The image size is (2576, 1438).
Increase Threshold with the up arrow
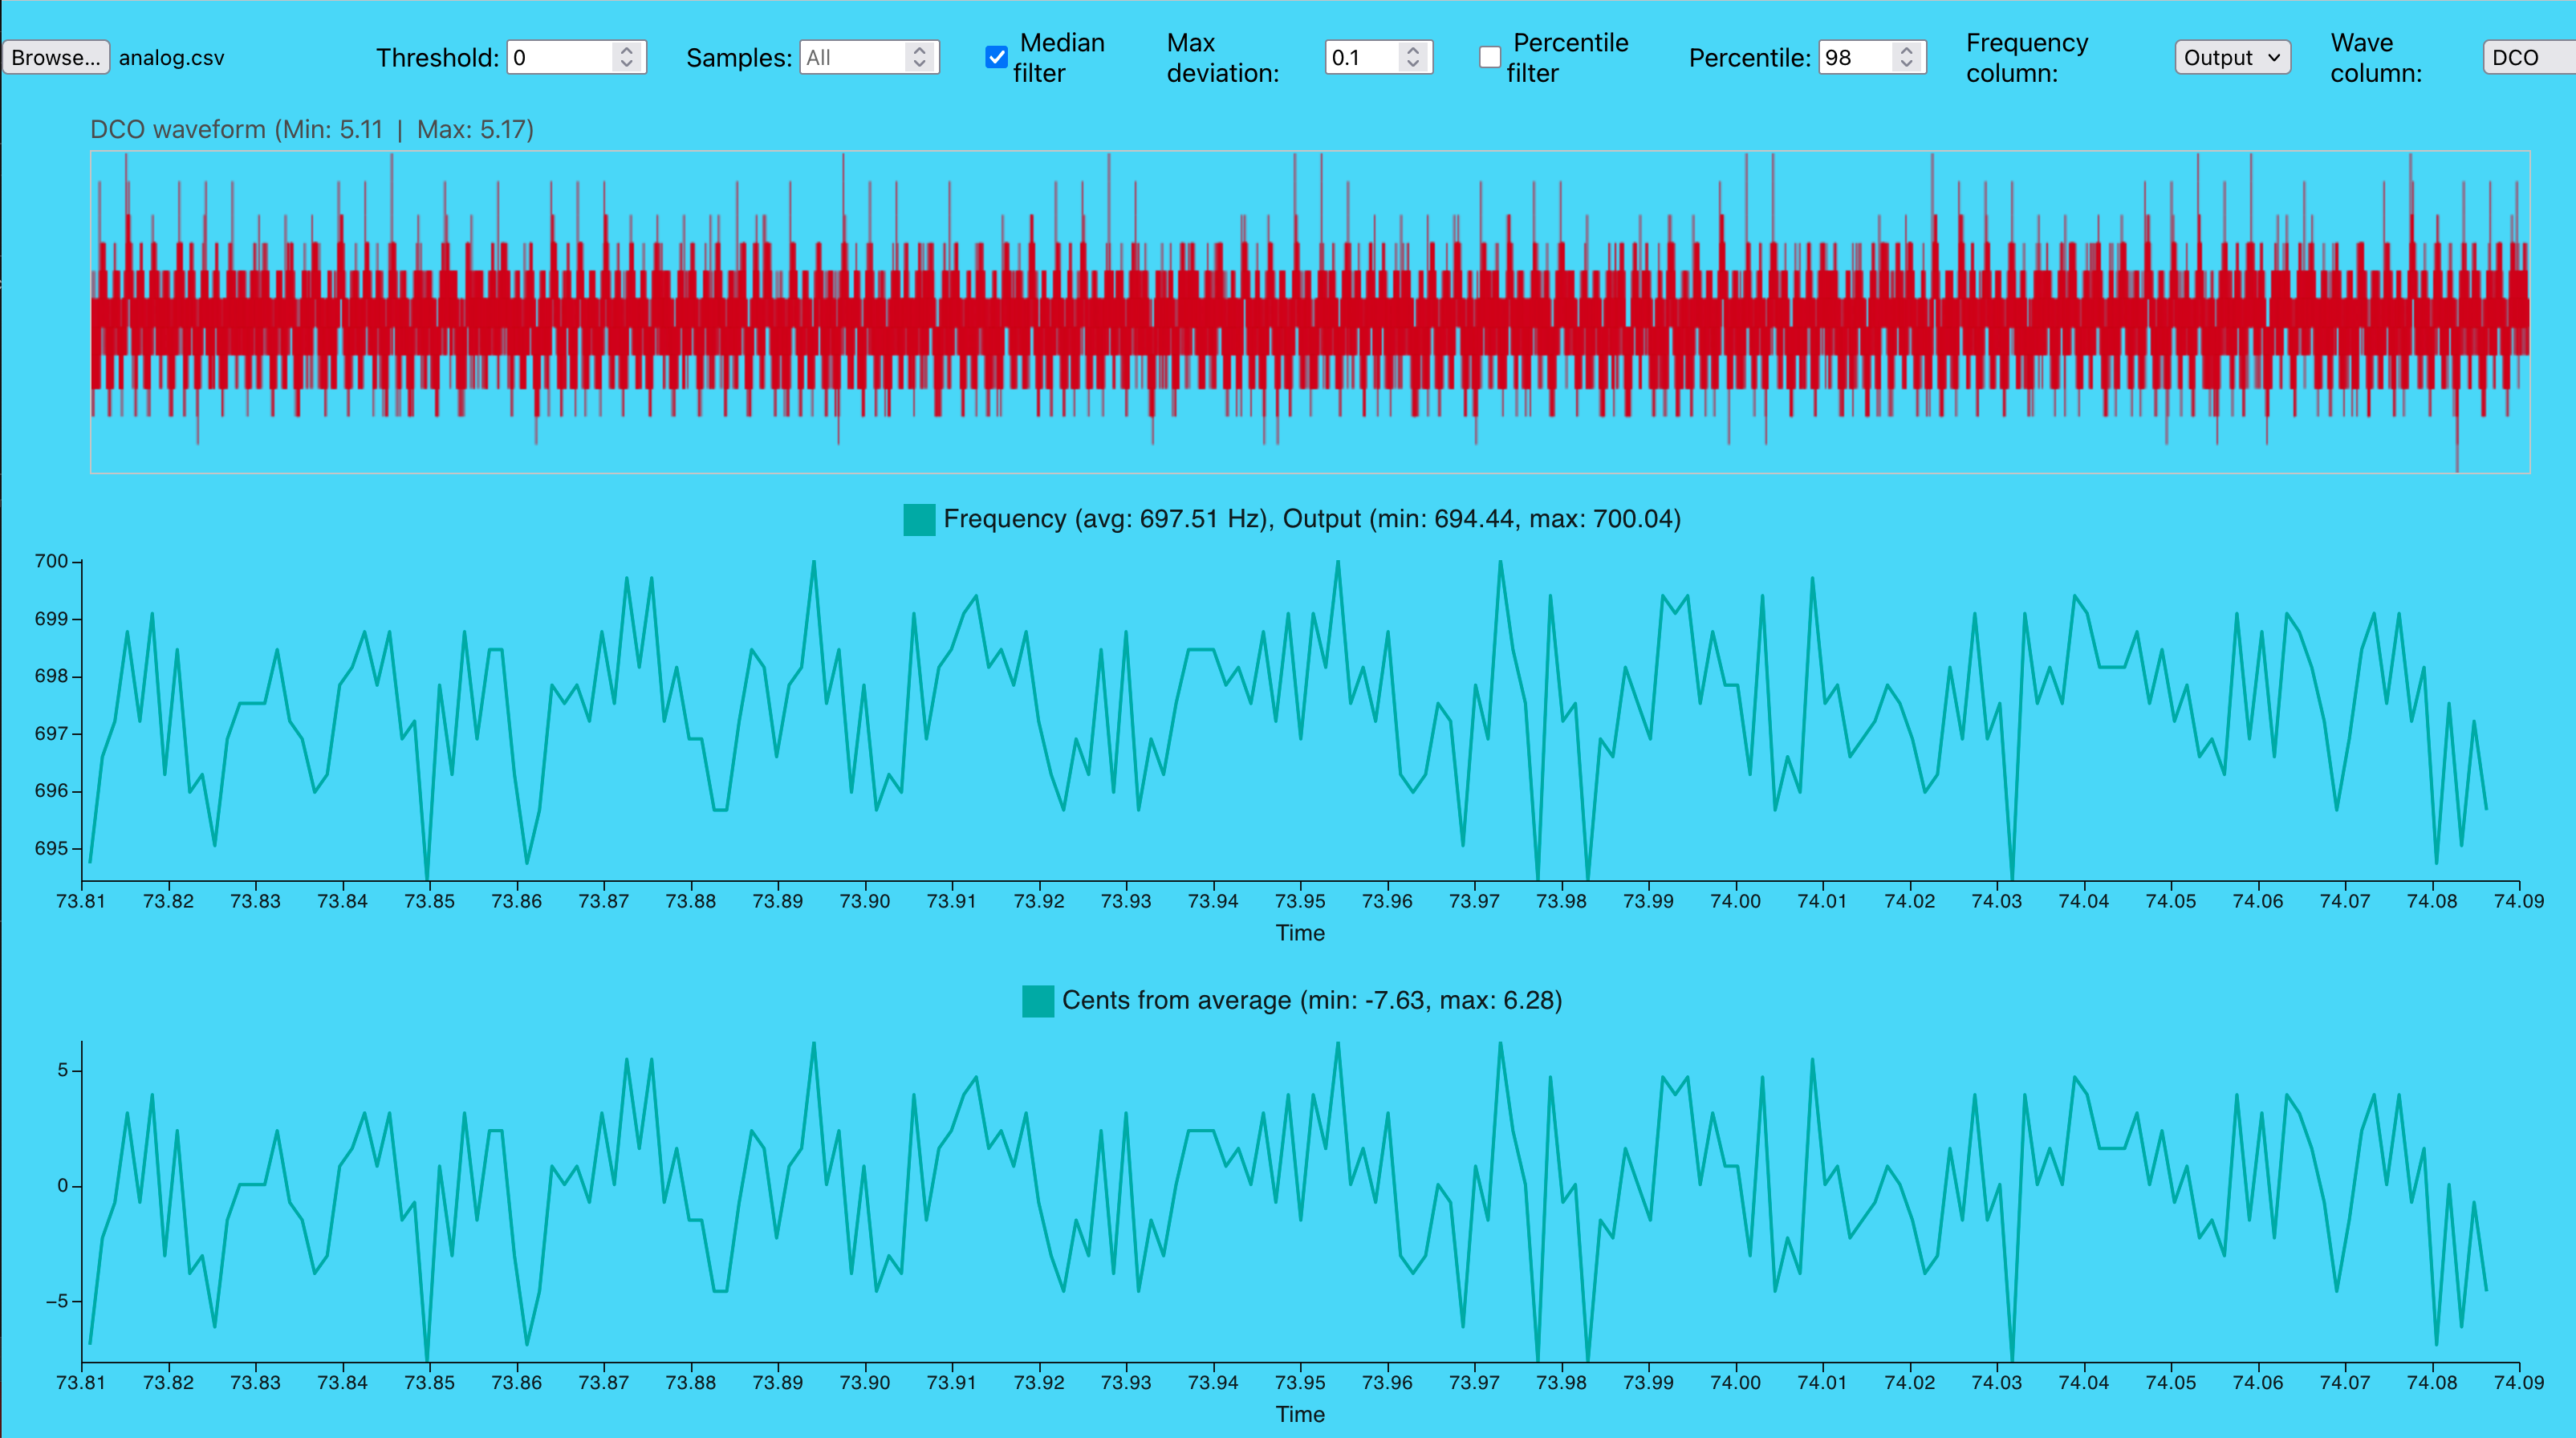(x=627, y=50)
